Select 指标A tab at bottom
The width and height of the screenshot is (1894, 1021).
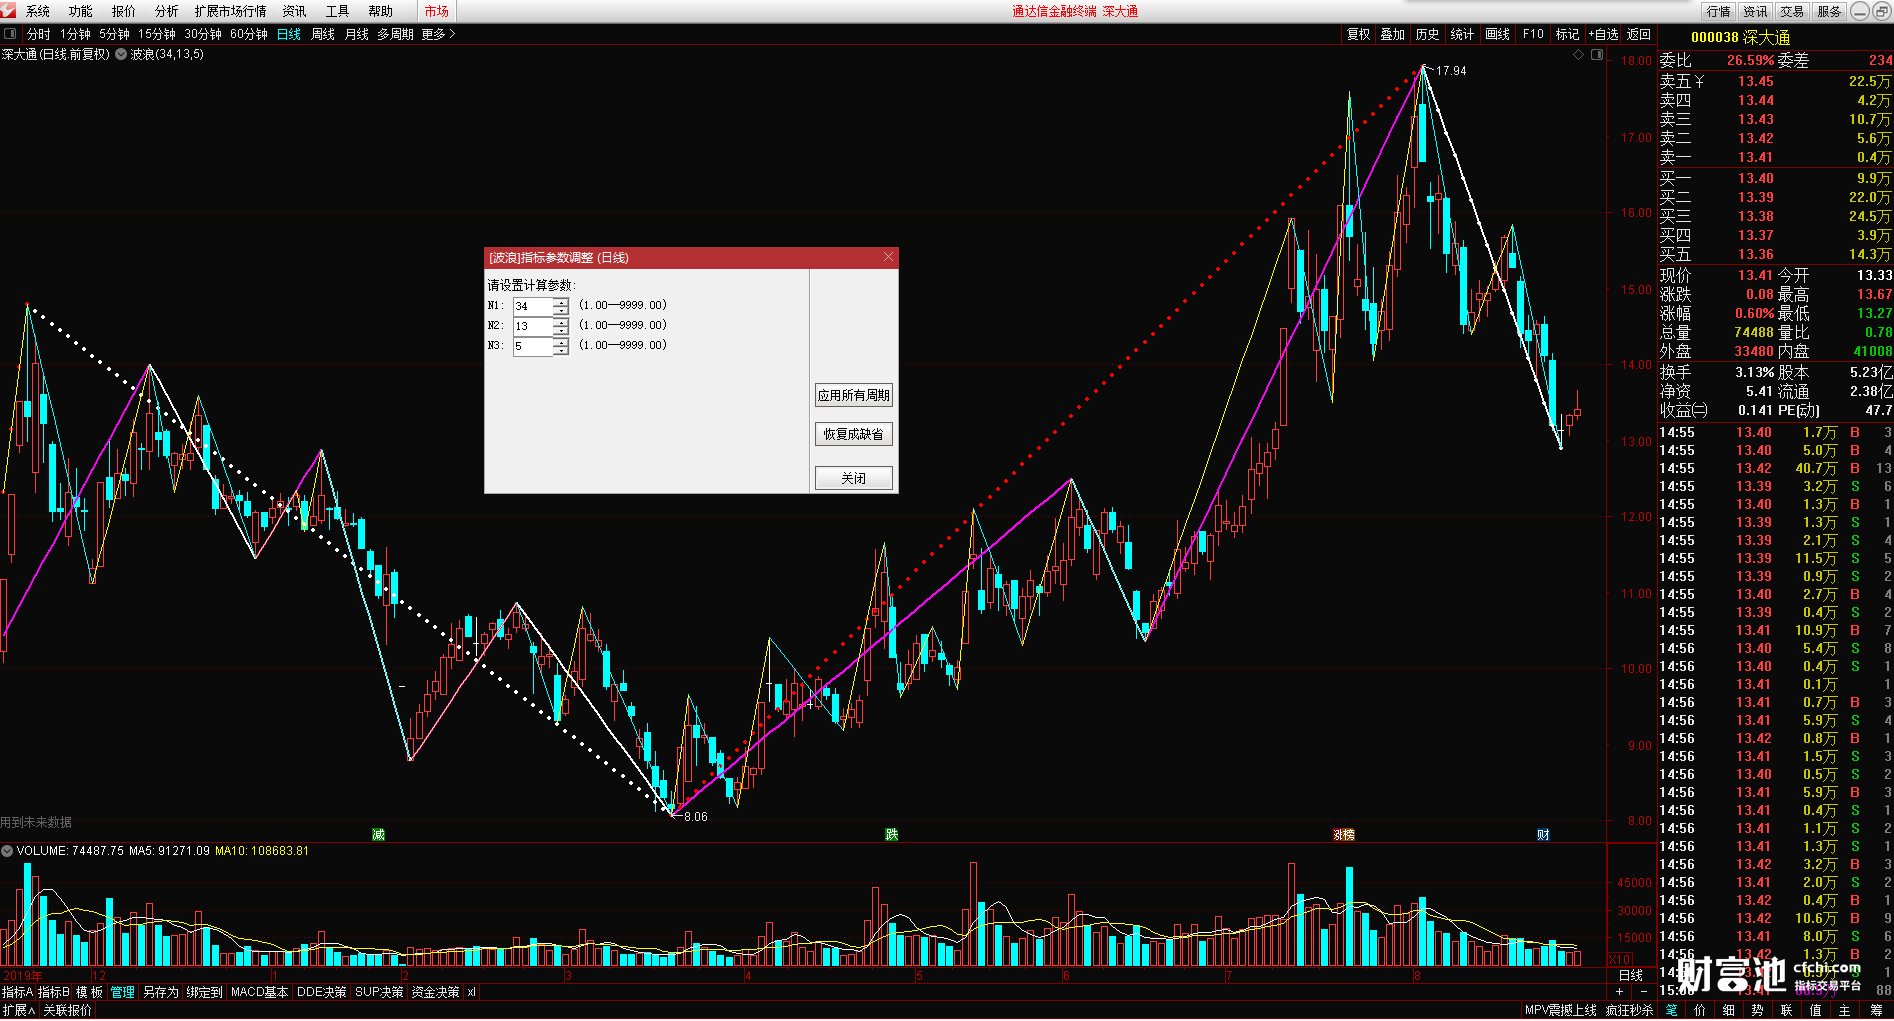pos(17,992)
